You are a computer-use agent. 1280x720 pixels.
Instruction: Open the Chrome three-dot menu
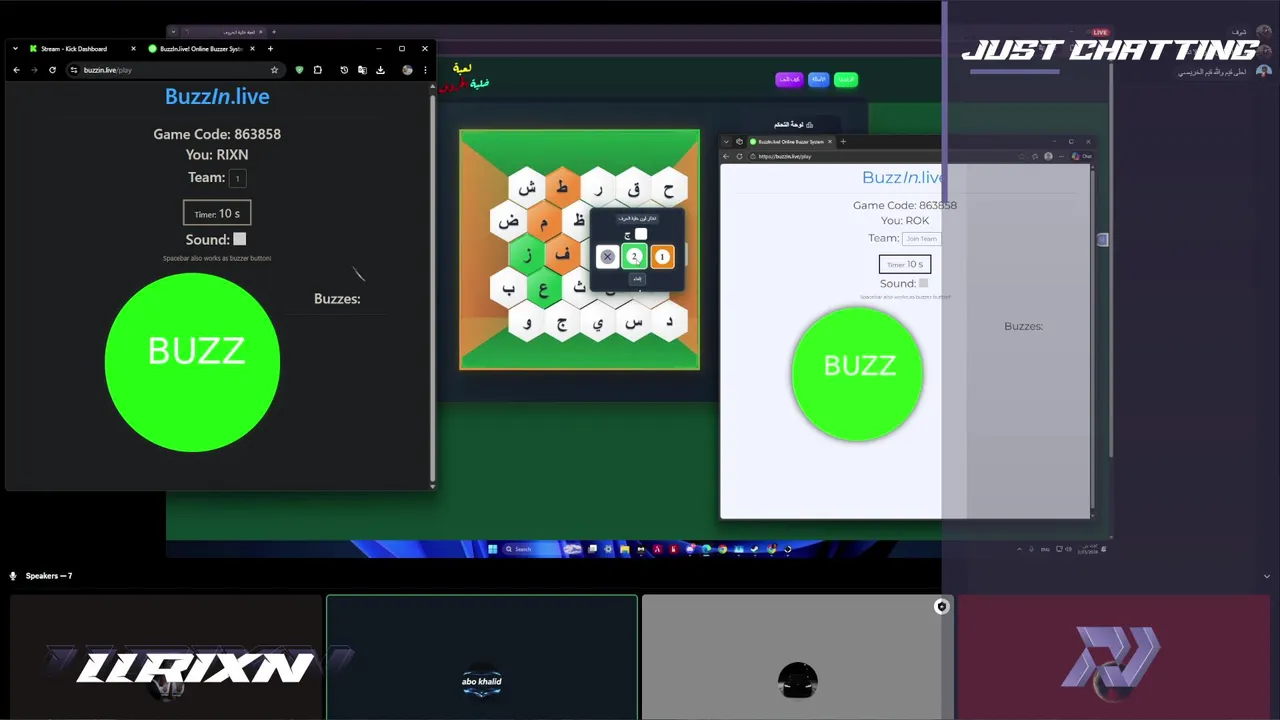(425, 70)
